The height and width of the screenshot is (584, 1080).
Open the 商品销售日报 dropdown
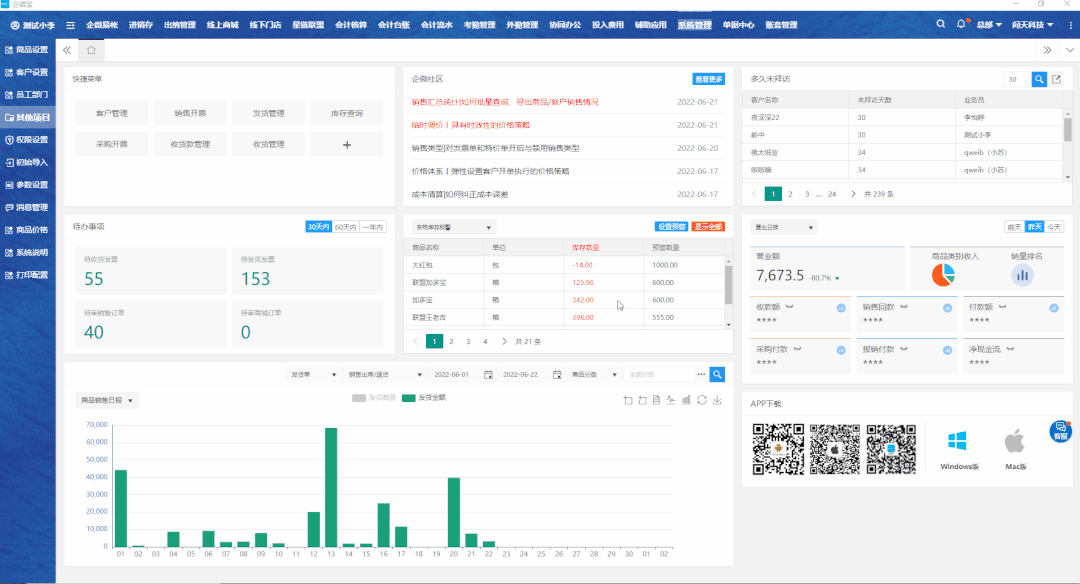point(107,400)
